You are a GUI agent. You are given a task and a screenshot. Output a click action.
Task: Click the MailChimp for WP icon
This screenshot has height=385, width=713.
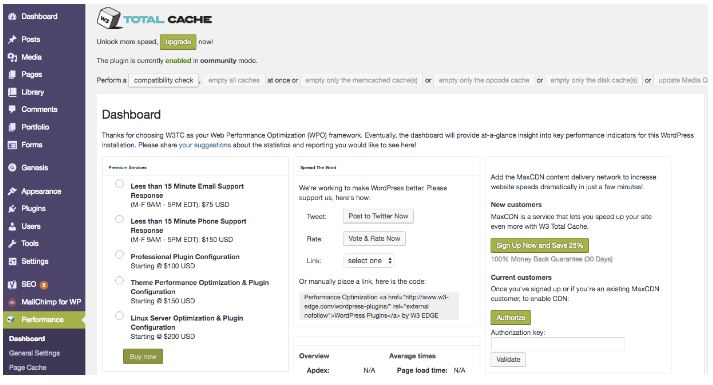click(12, 302)
